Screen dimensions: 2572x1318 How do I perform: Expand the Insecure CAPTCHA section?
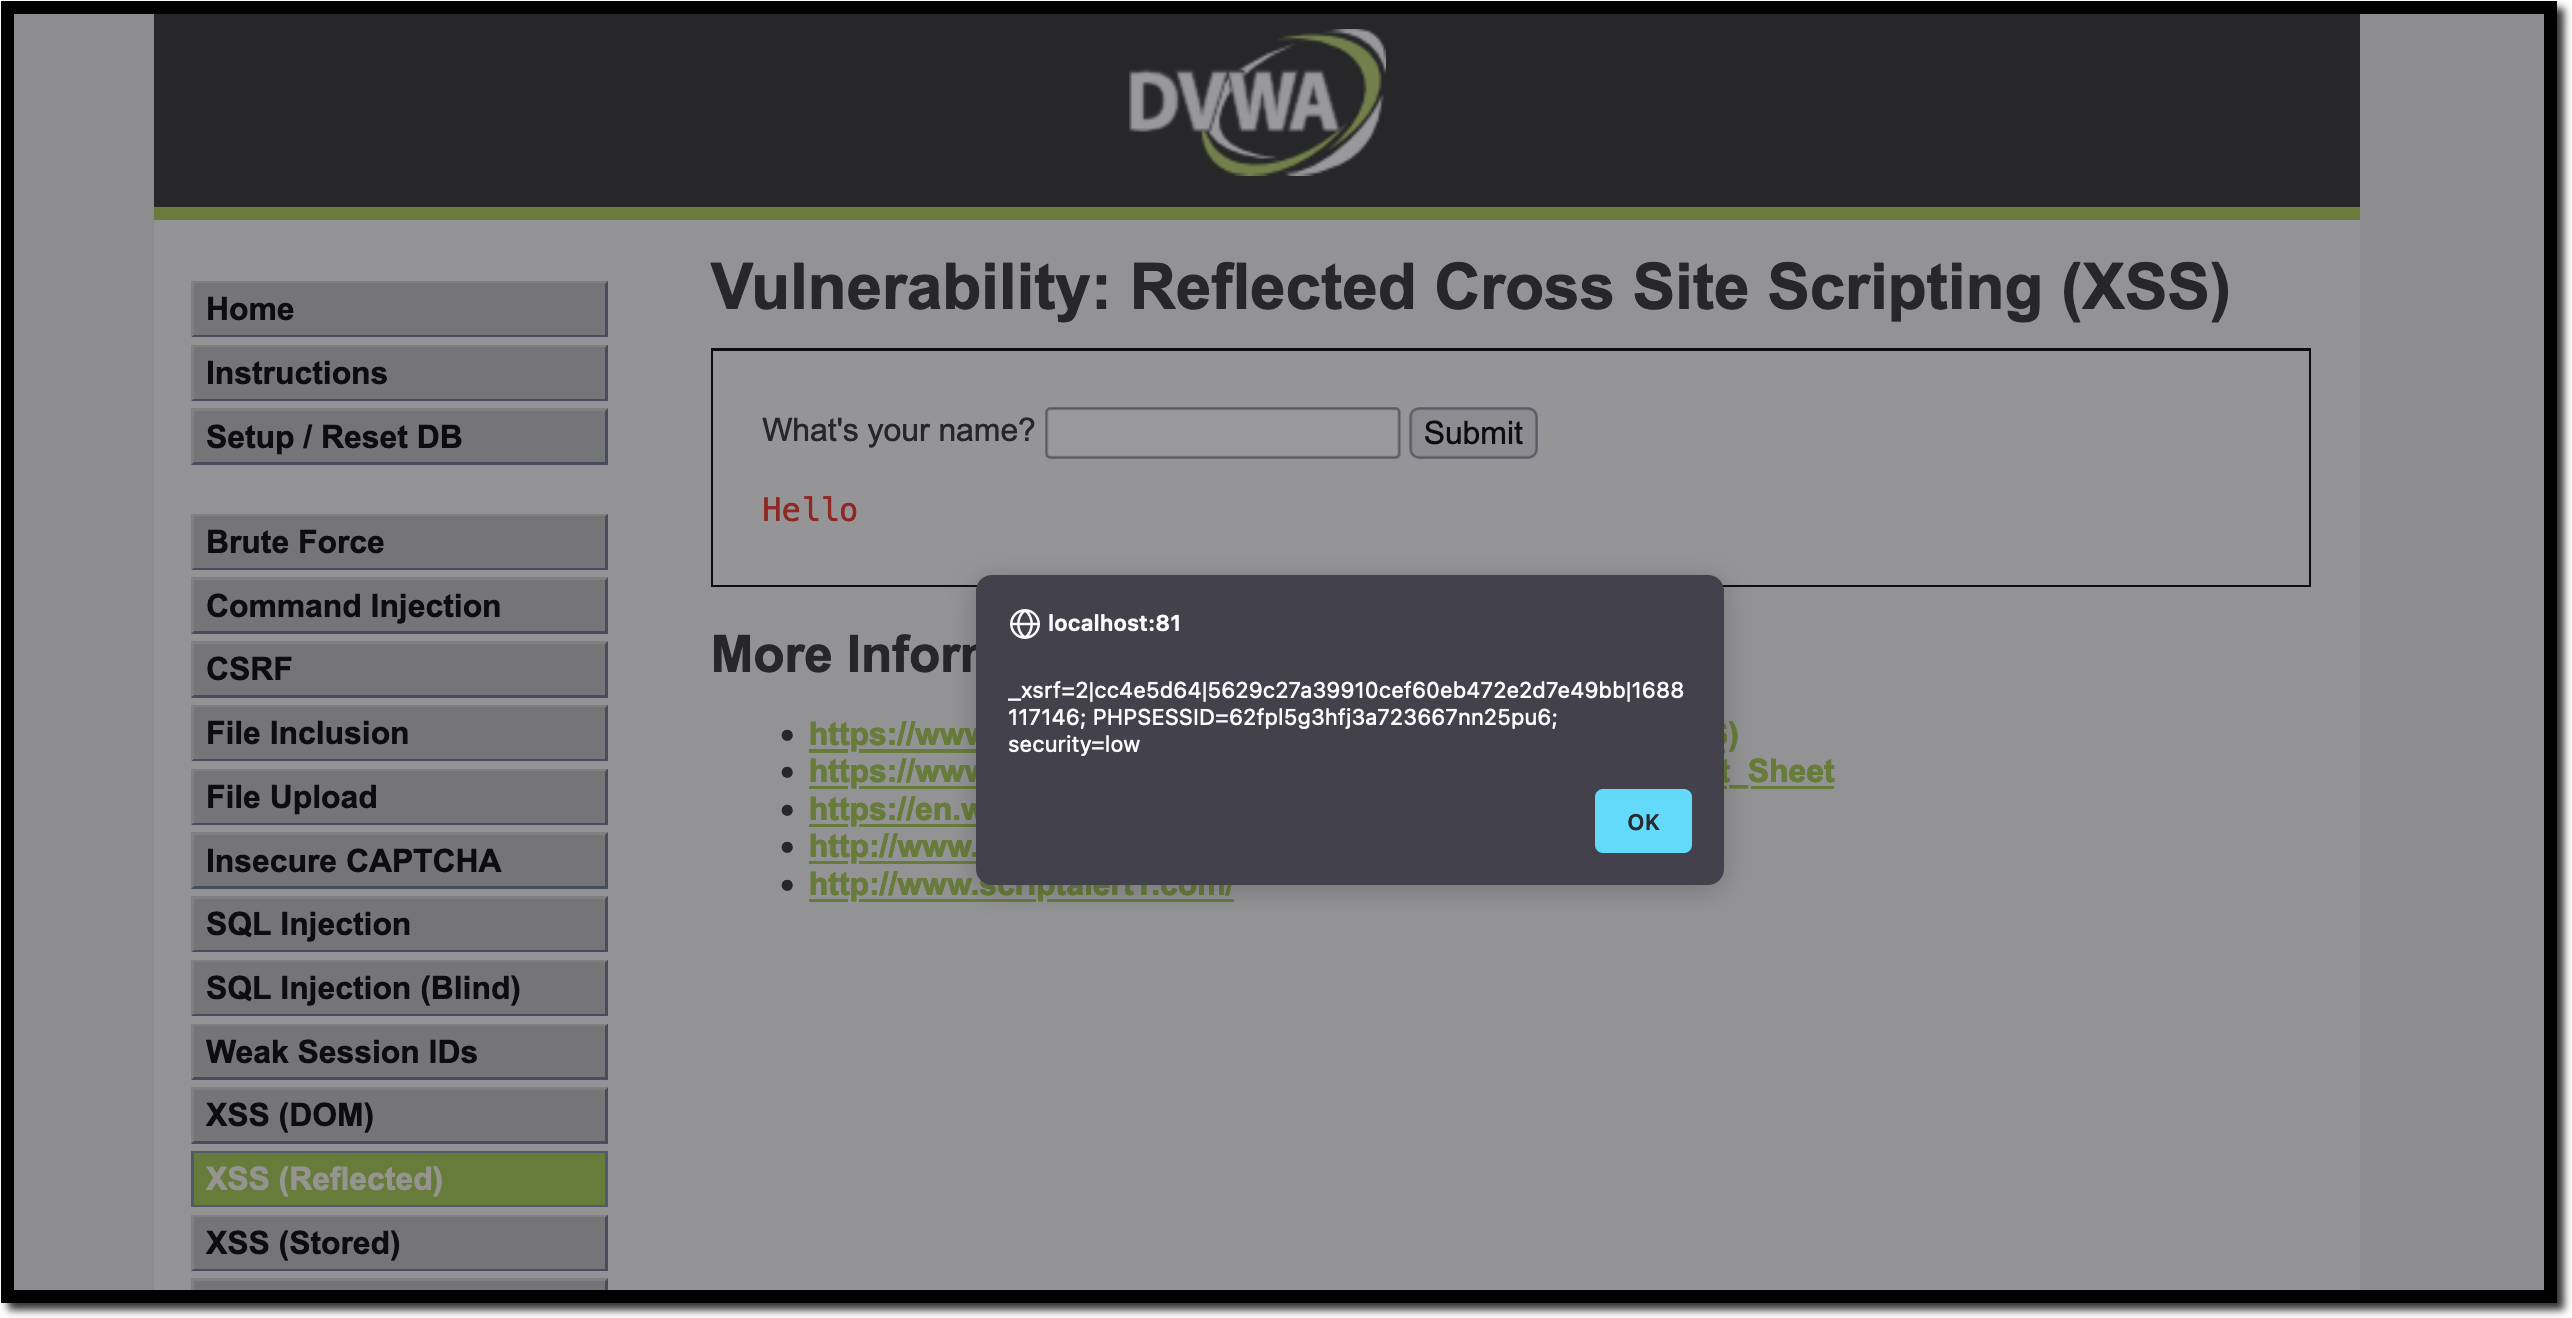point(398,859)
